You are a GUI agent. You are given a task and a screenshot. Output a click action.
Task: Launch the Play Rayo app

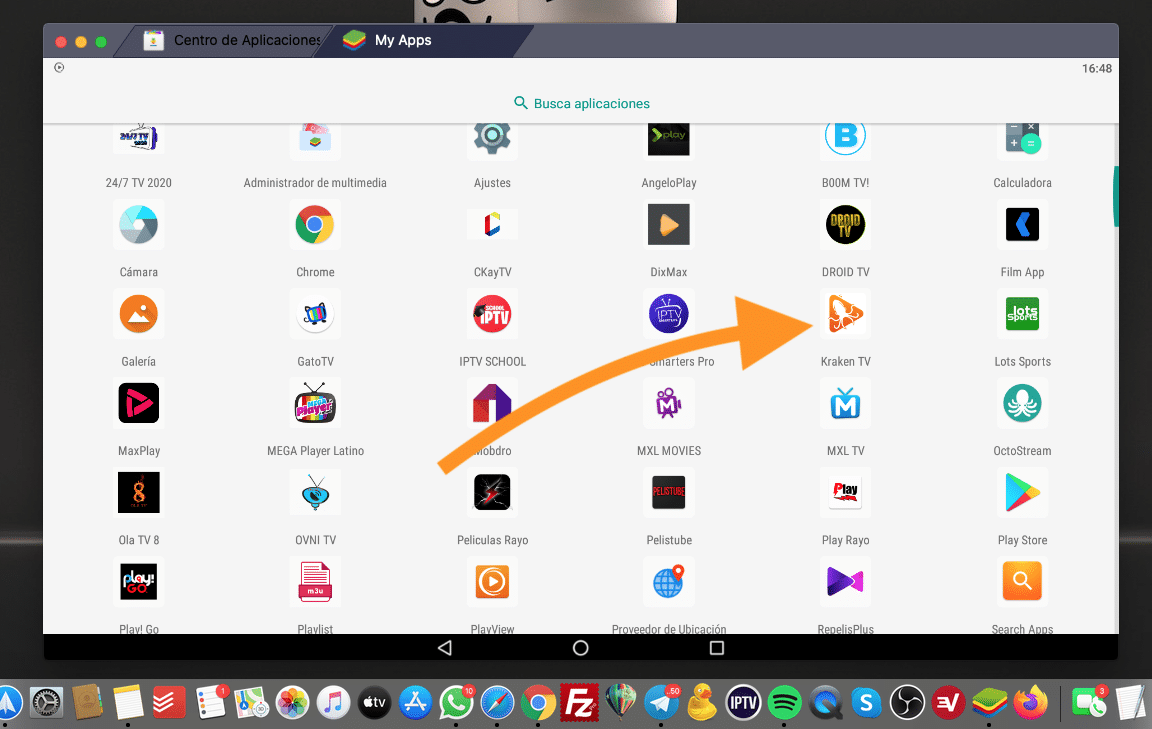[x=846, y=492]
